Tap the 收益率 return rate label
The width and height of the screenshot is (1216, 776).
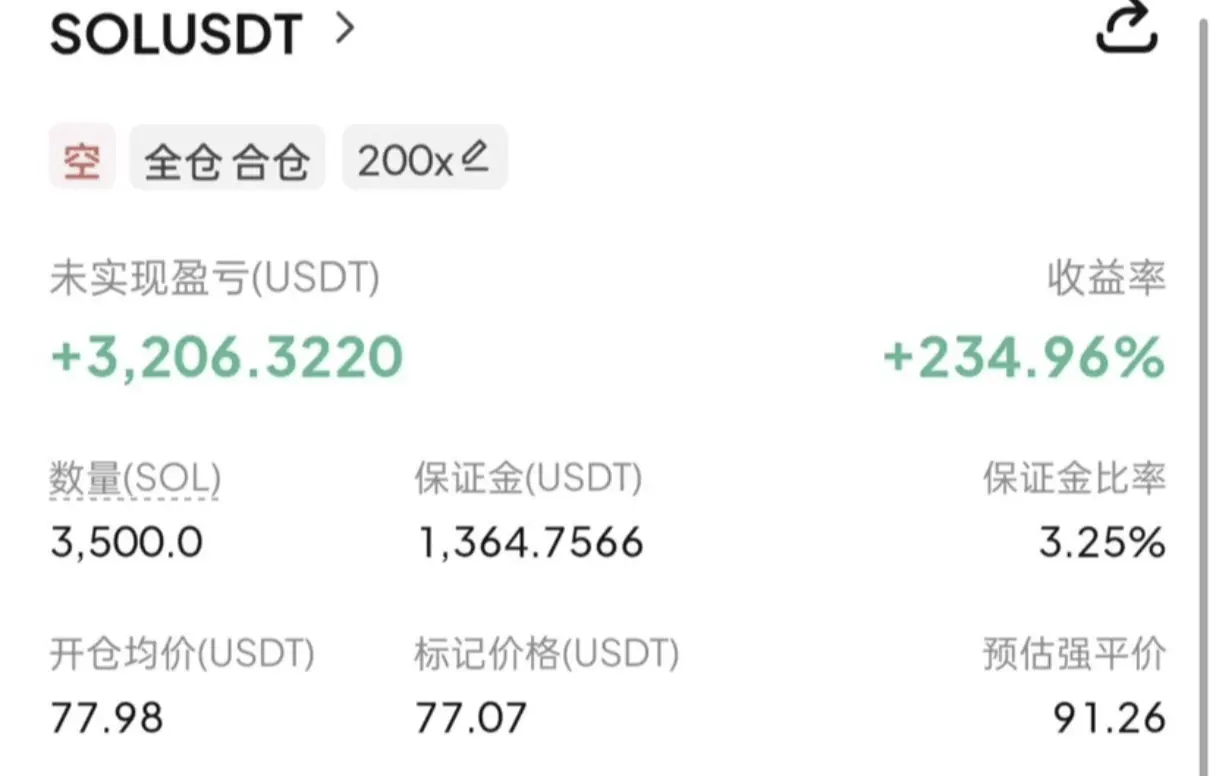coord(1106,279)
